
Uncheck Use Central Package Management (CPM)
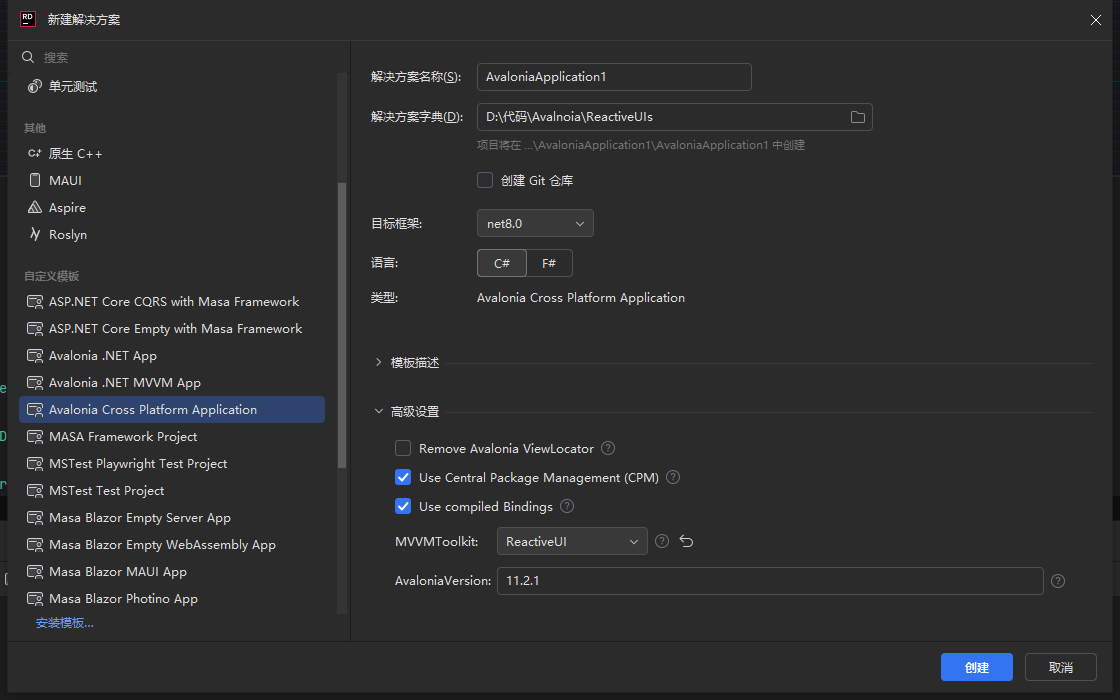pos(403,477)
